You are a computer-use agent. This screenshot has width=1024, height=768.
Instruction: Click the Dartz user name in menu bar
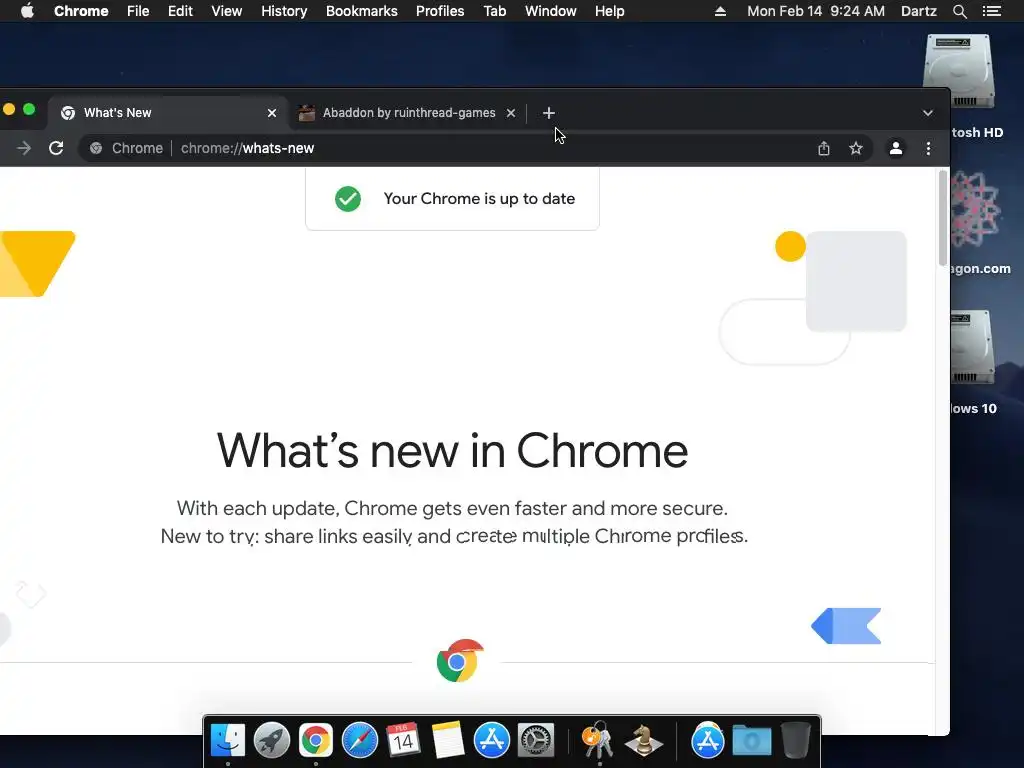[919, 11]
